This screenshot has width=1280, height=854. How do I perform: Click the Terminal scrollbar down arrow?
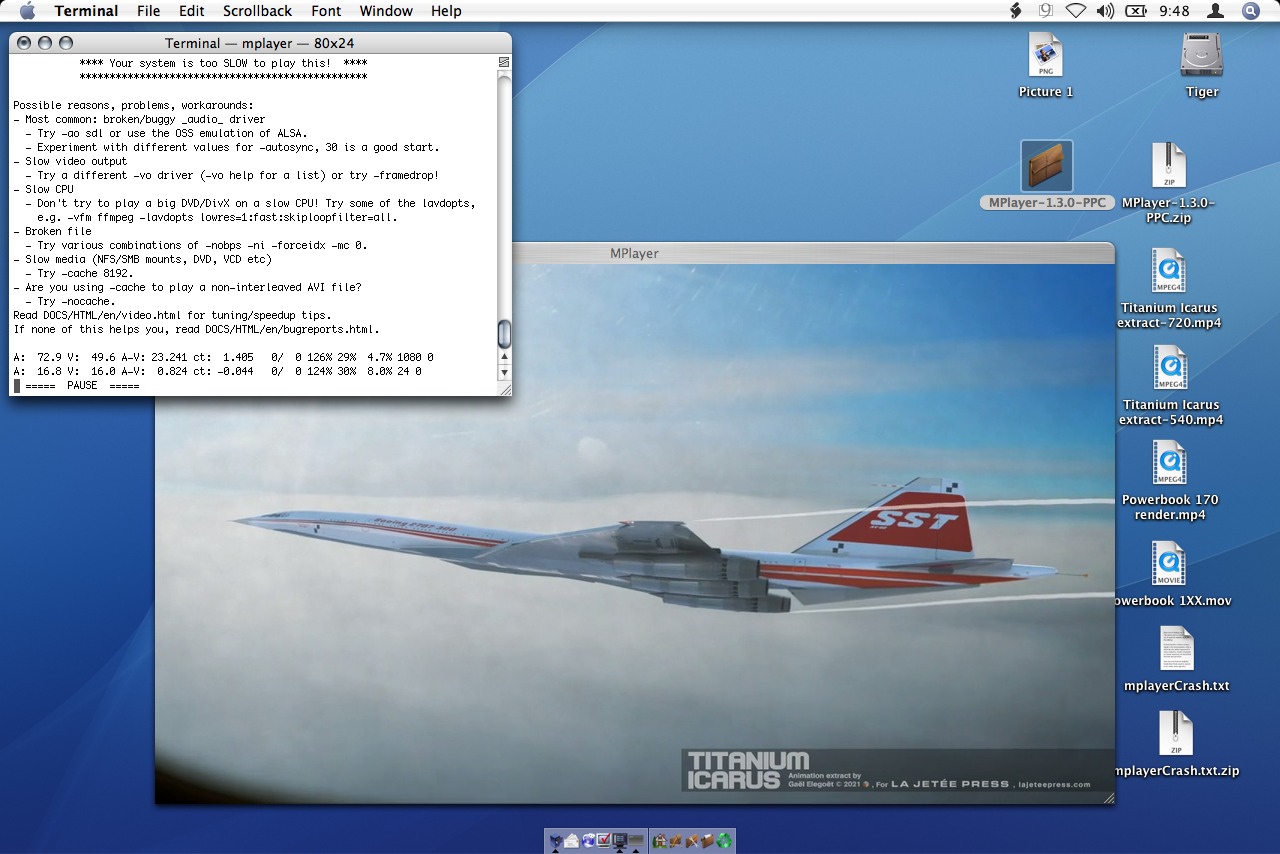pyautogui.click(x=504, y=372)
